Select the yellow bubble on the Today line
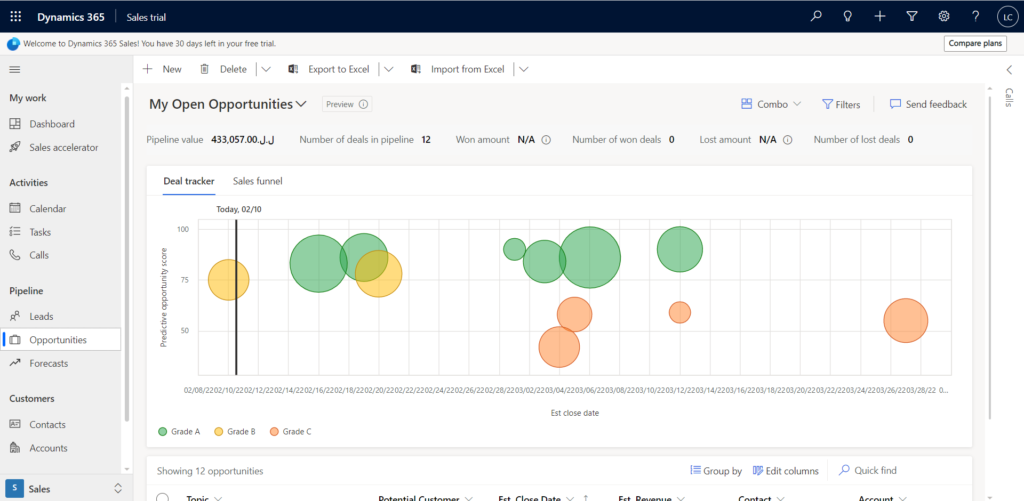Image resolution: width=1024 pixels, height=501 pixels. [x=228, y=280]
